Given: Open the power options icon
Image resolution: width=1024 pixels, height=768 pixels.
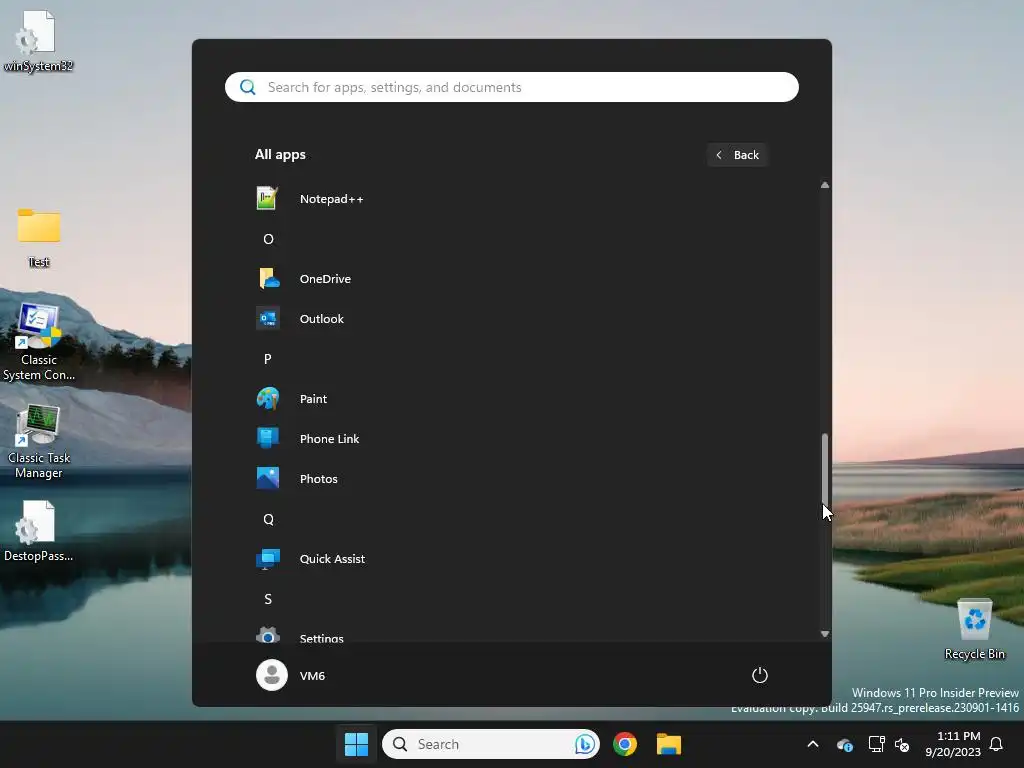Looking at the screenshot, I should 760,675.
